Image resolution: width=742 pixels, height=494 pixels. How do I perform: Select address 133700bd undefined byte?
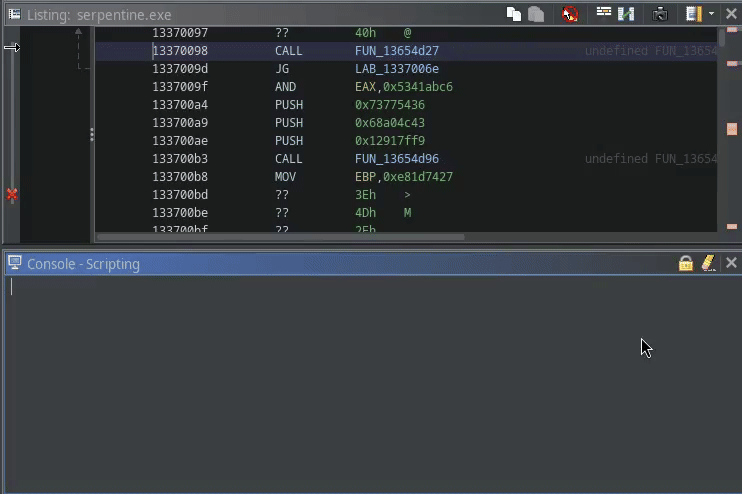(180, 194)
